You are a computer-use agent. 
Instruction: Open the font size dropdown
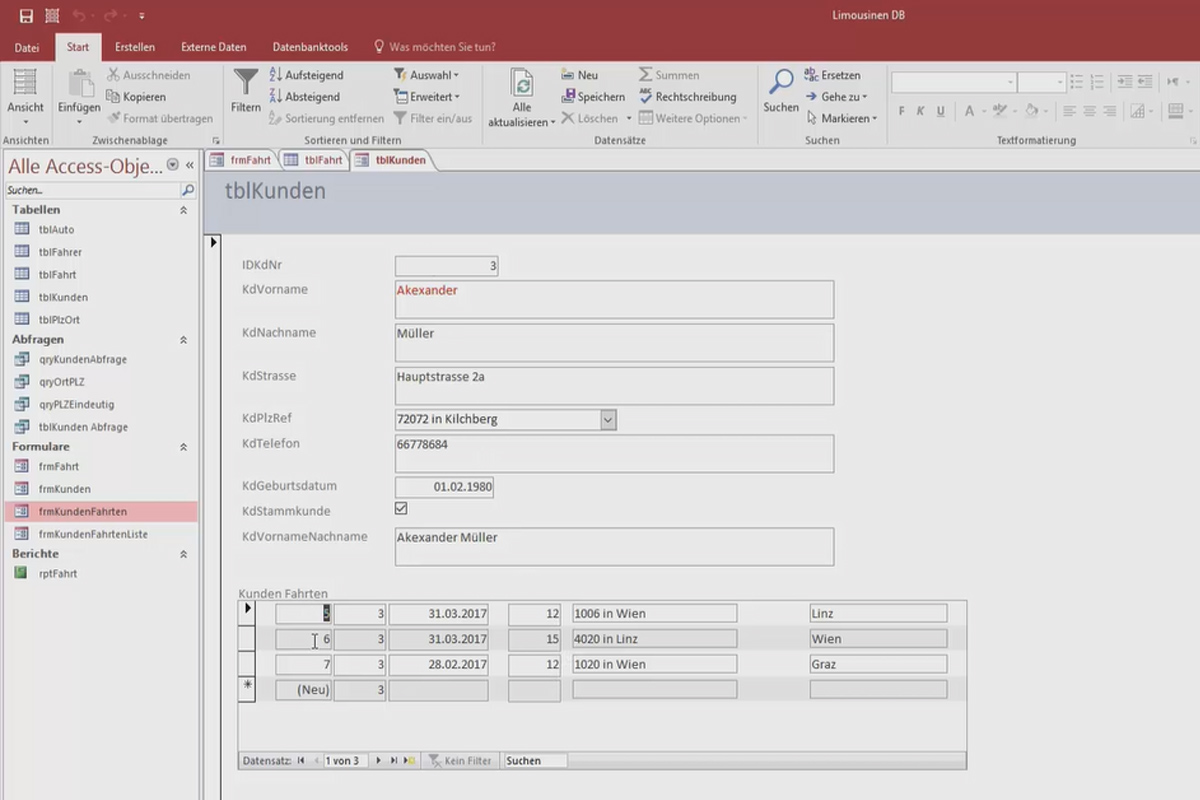[x=1059, y=83]
